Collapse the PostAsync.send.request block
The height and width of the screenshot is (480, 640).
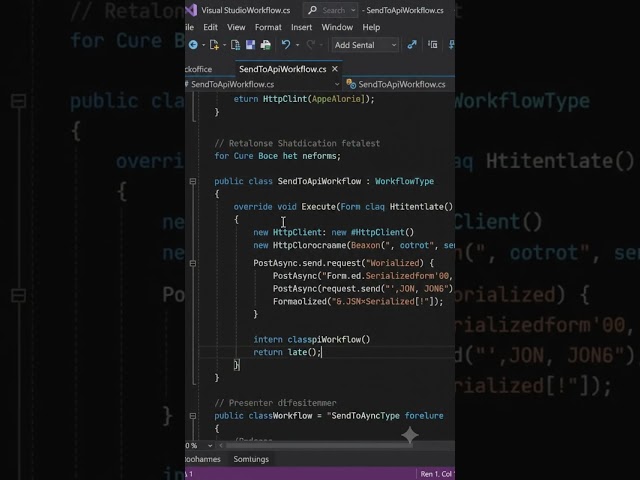[193, 263]
